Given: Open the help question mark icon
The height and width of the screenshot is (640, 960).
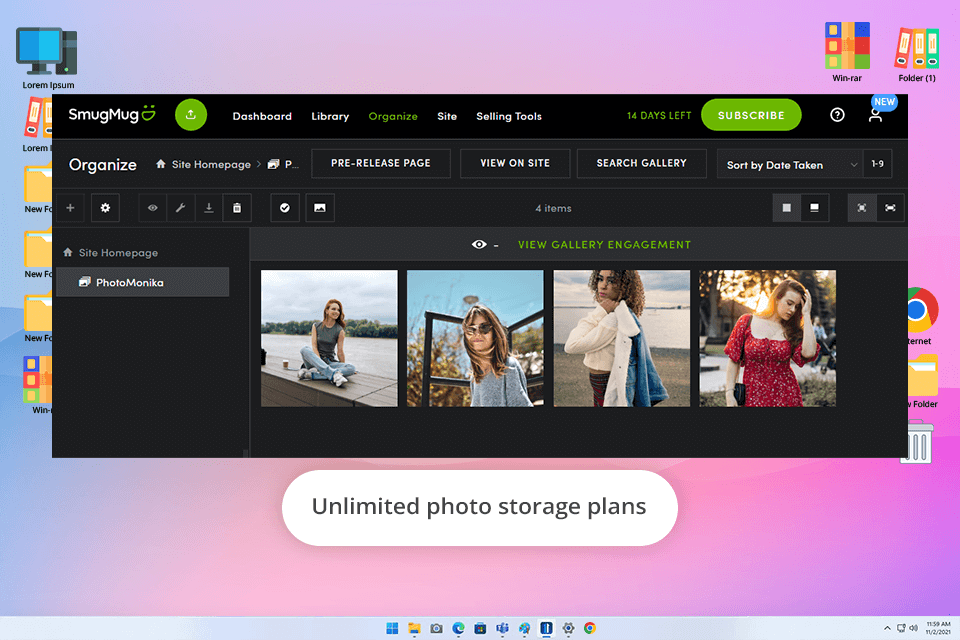Looking at the screenshot, I should [837, 115].
